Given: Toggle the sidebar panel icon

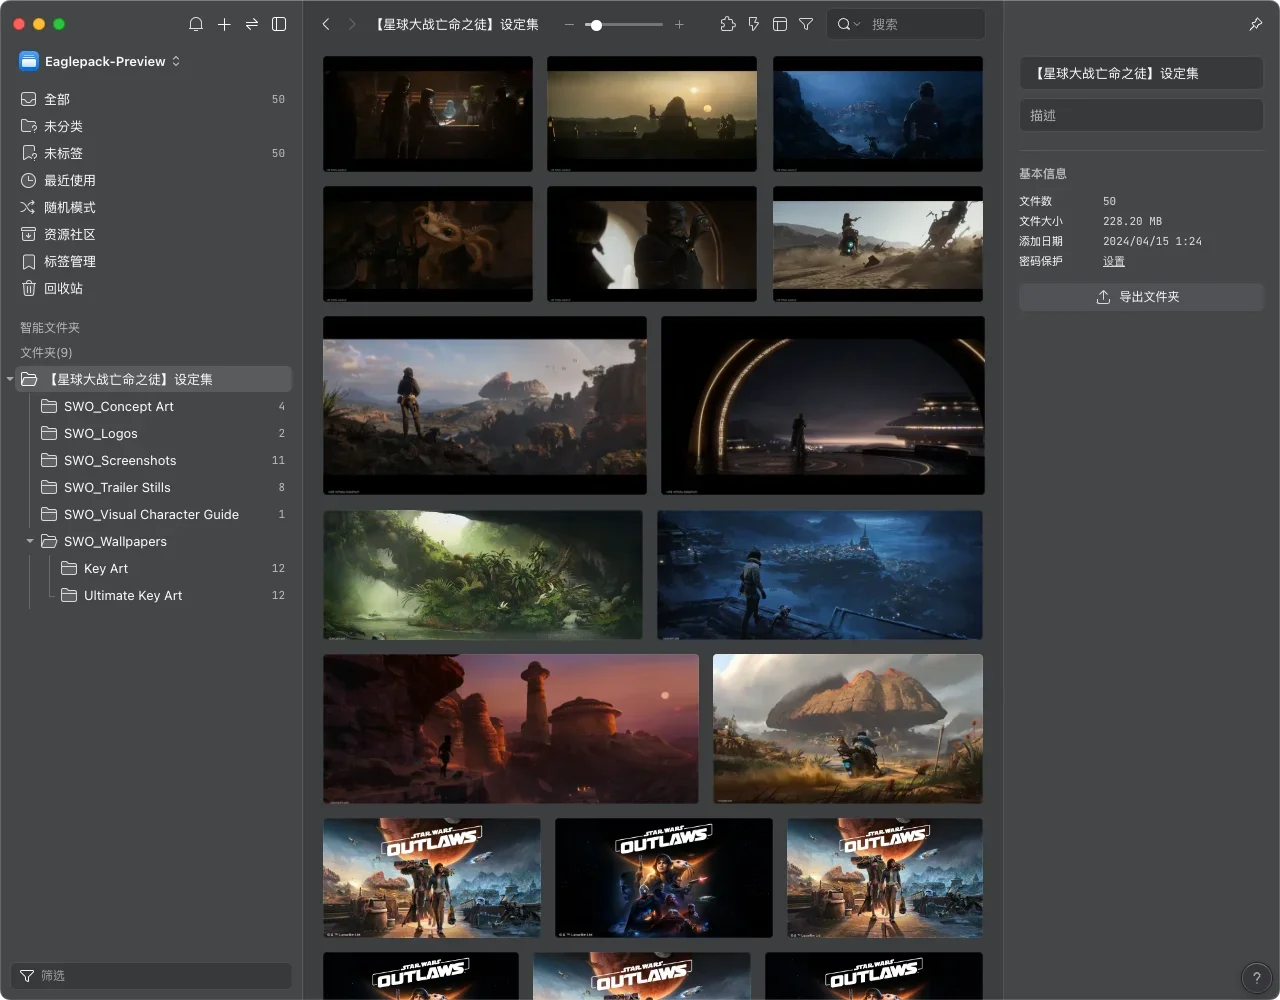Looking at the screenshot, I should tap(279, 24).
